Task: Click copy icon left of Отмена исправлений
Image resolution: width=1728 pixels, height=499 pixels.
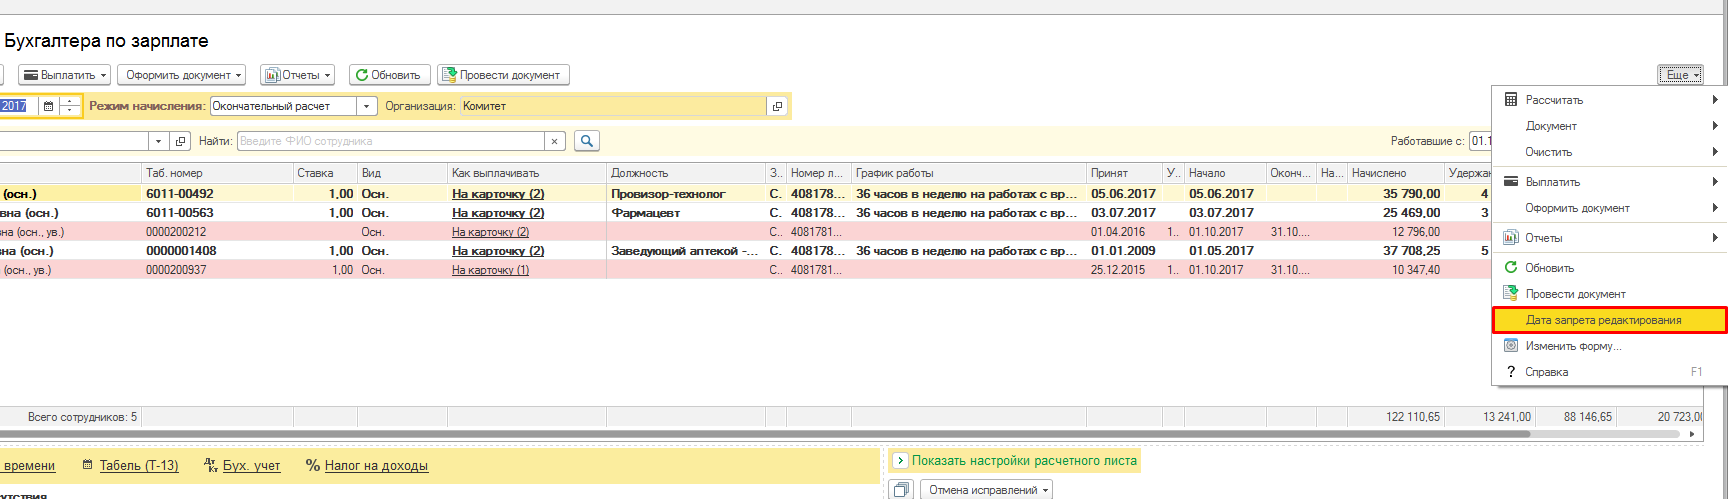Action: (901, 490)
